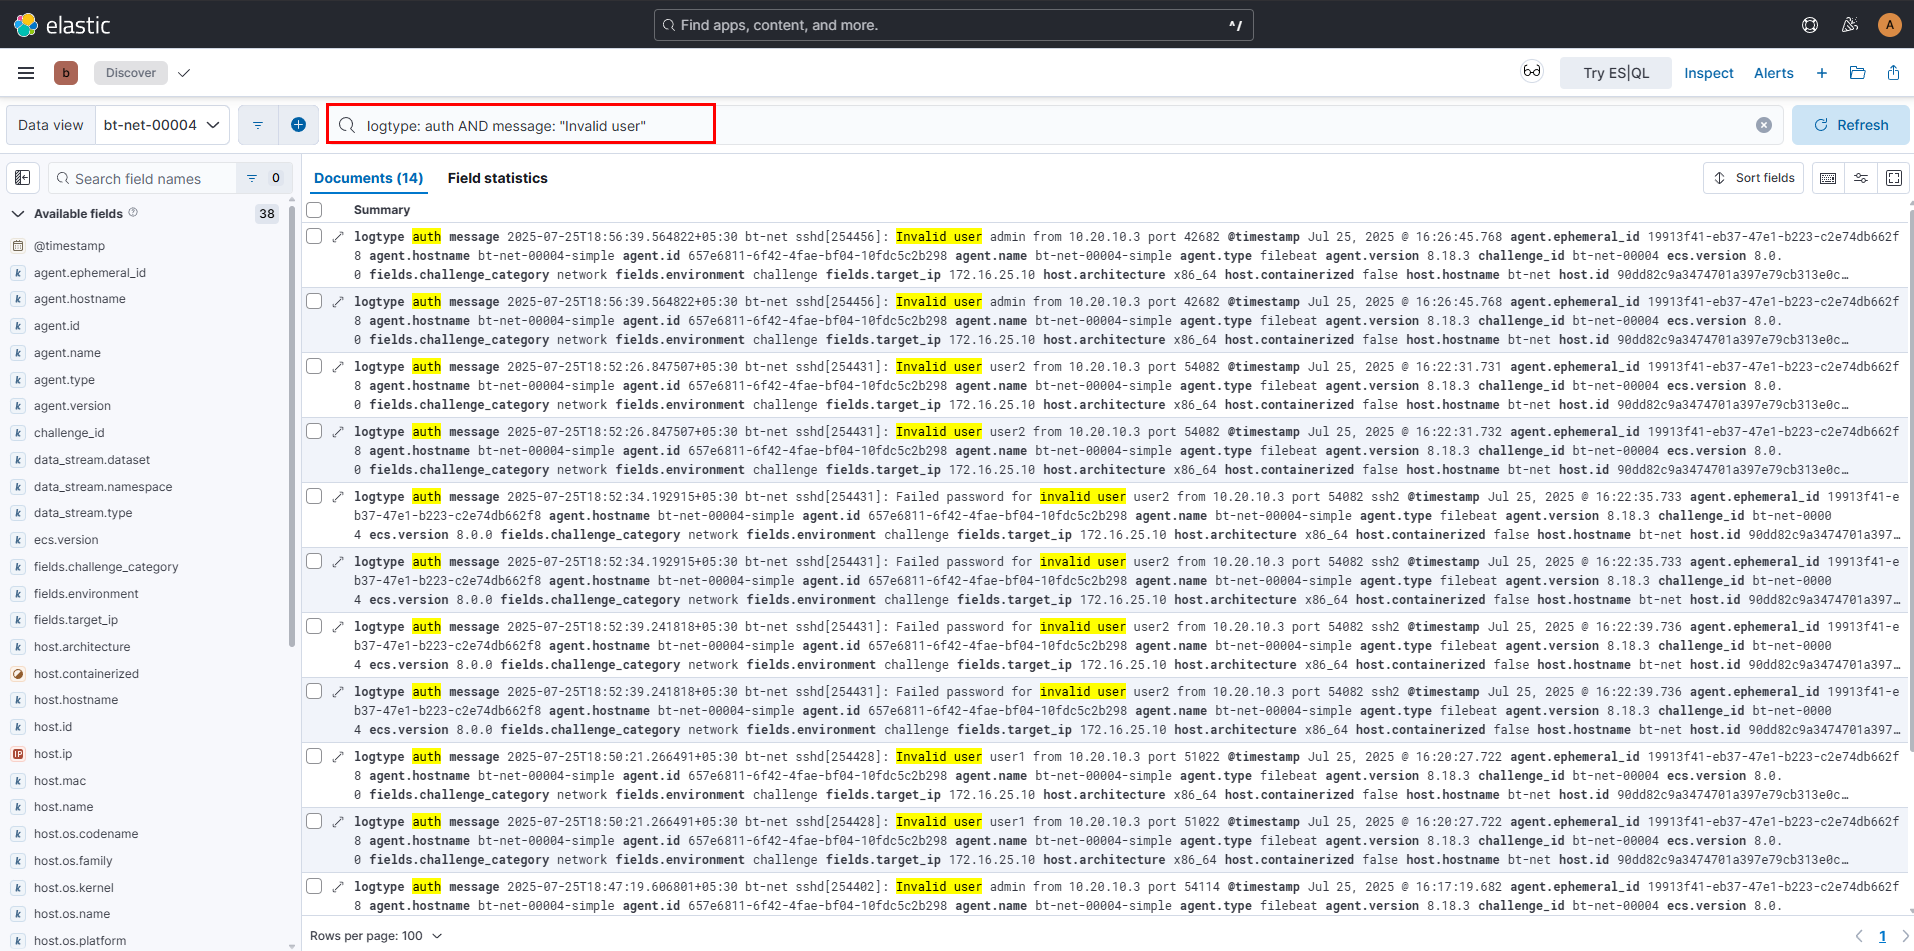Click the Data view label

(51, 125)
